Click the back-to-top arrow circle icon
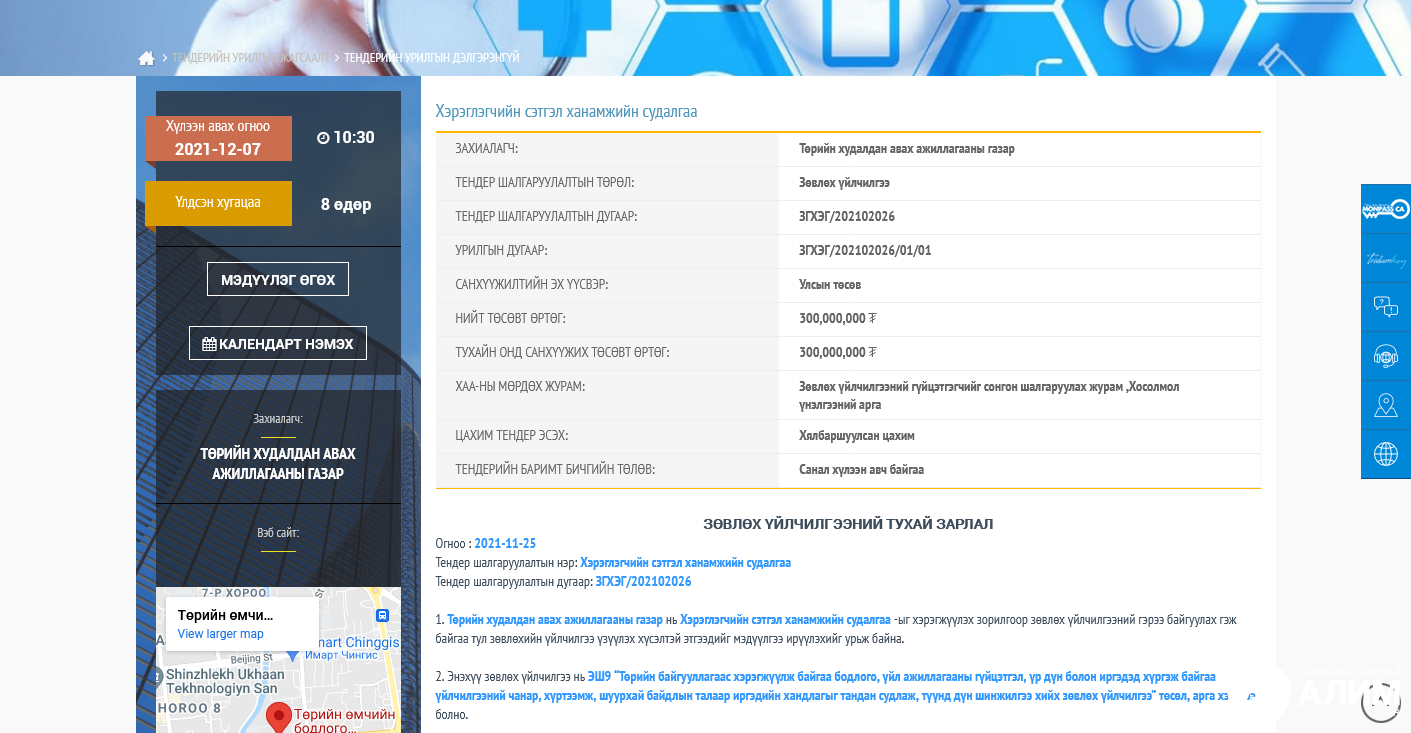This screenshot has width=1411, height=733. pyautogui.click(x=1380, y=701)
